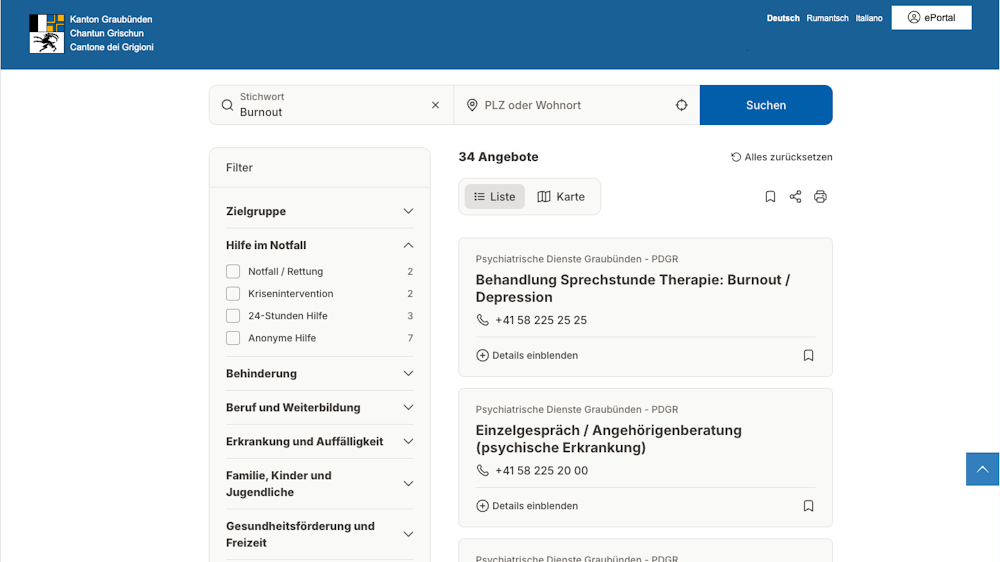Click the bookmark icon above the results list

click(770, 196)
